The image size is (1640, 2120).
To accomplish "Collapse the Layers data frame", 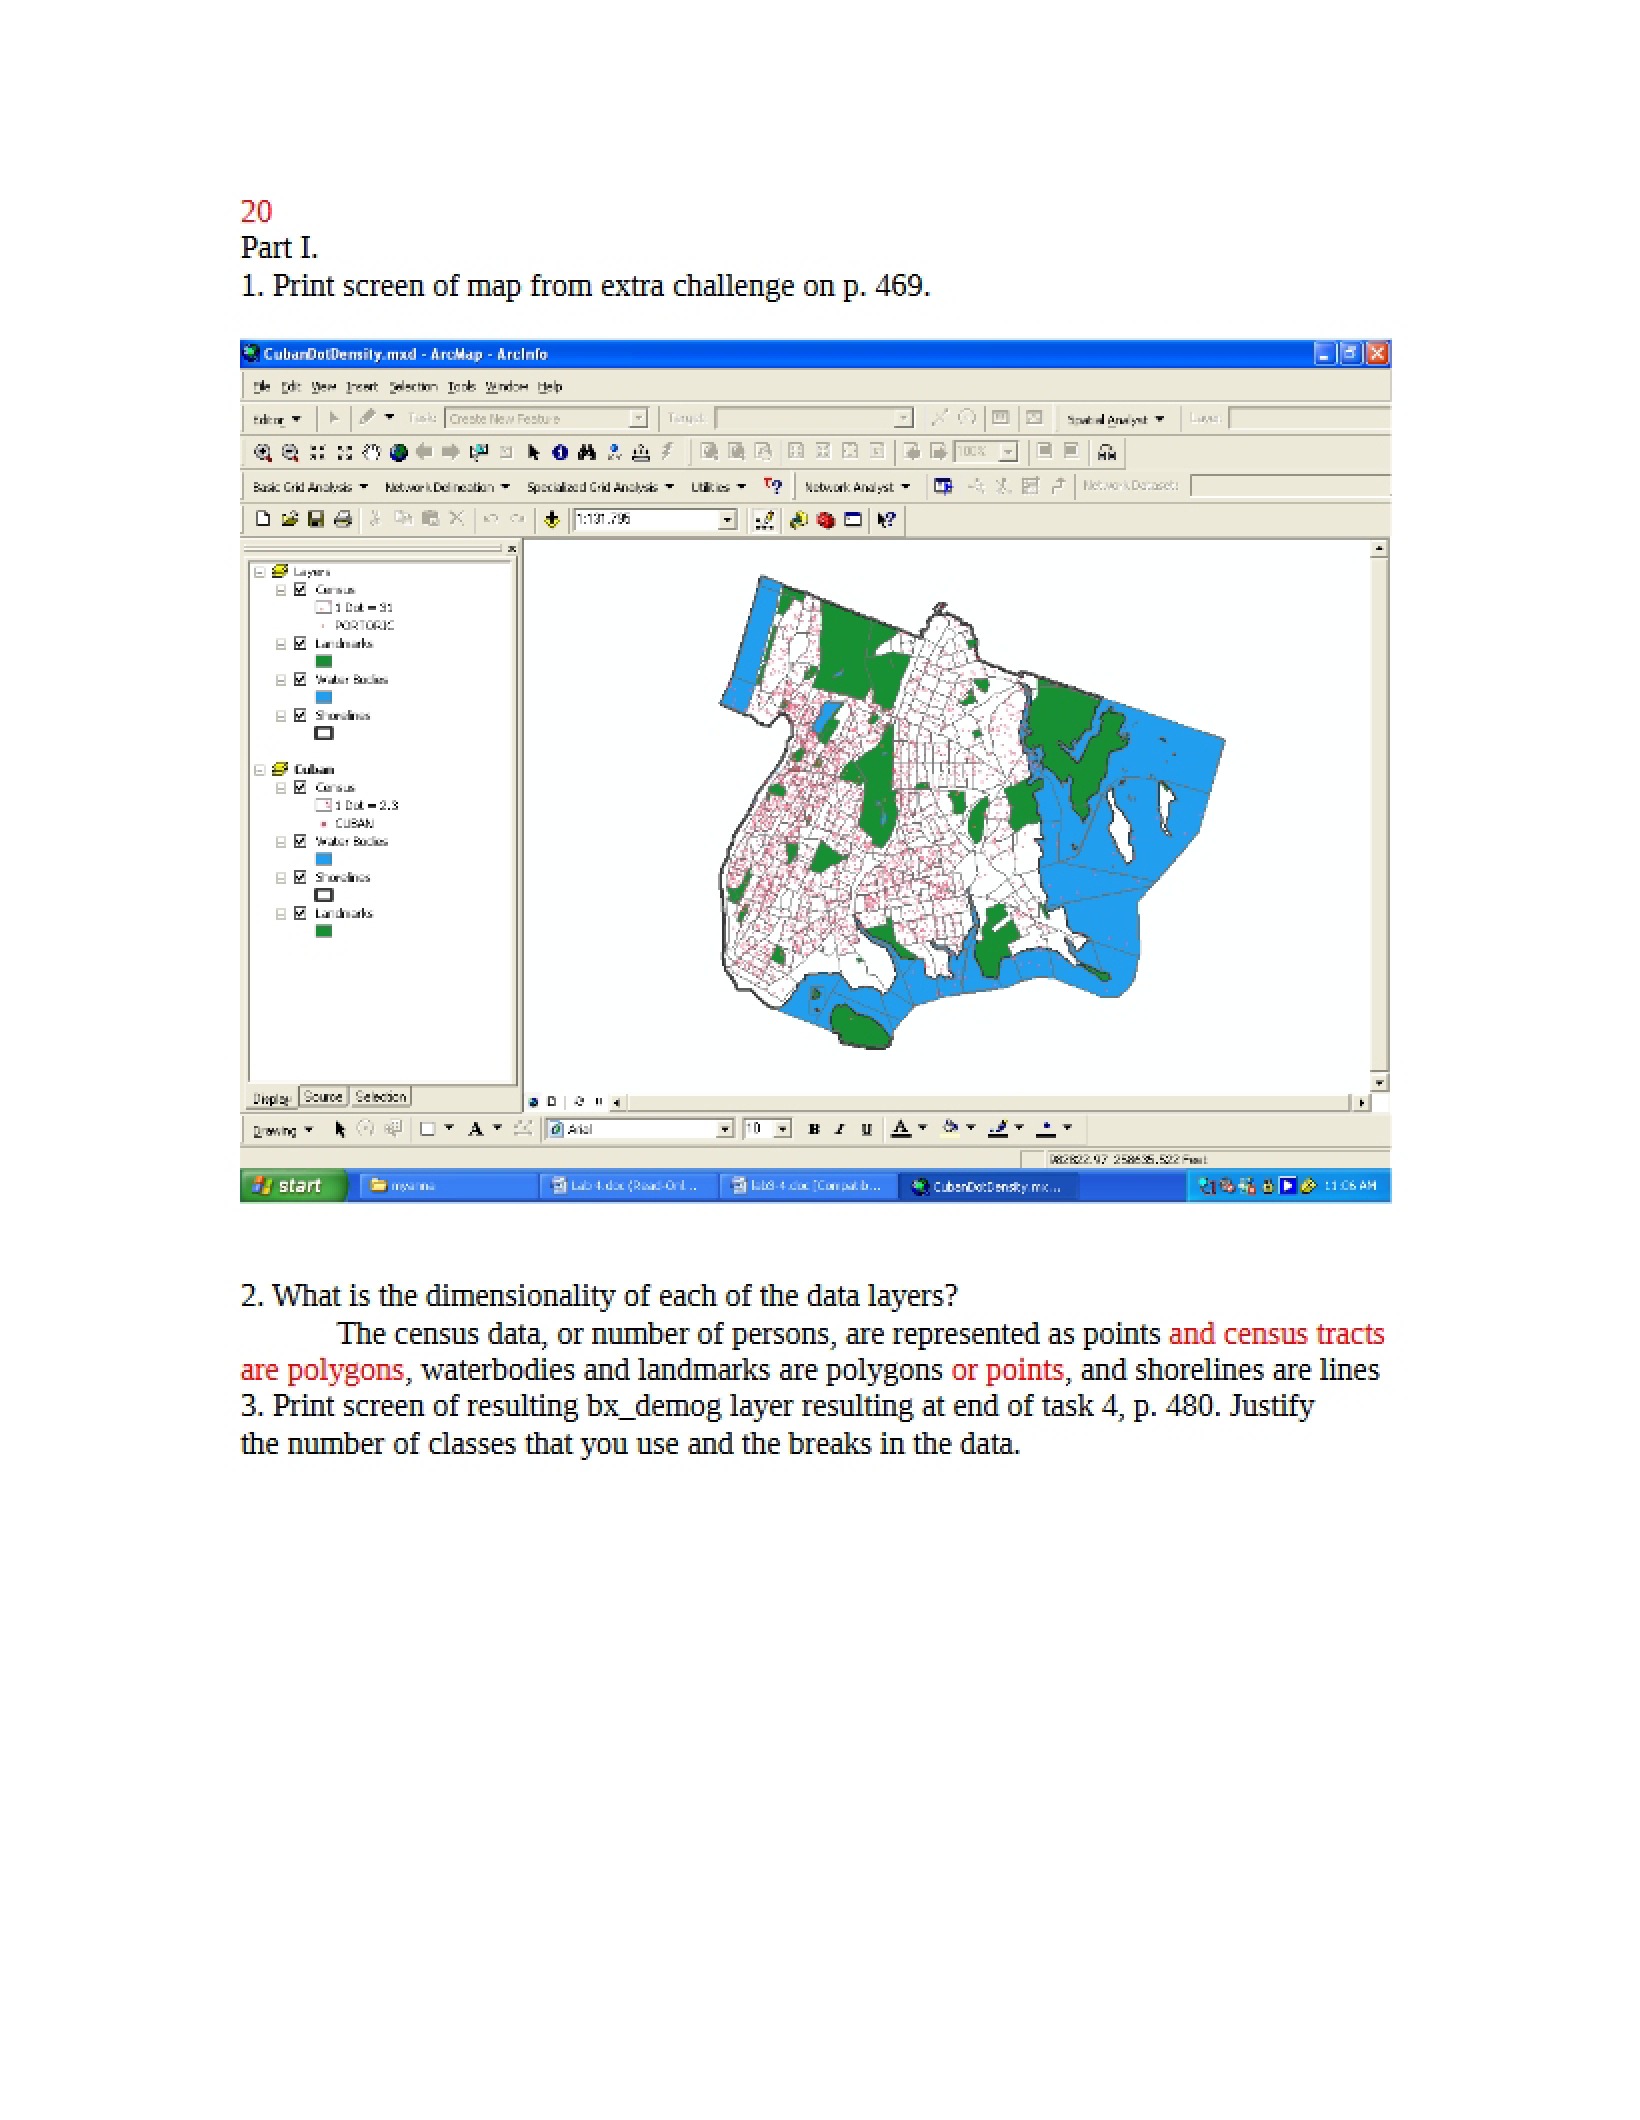I will pos(260,572).
